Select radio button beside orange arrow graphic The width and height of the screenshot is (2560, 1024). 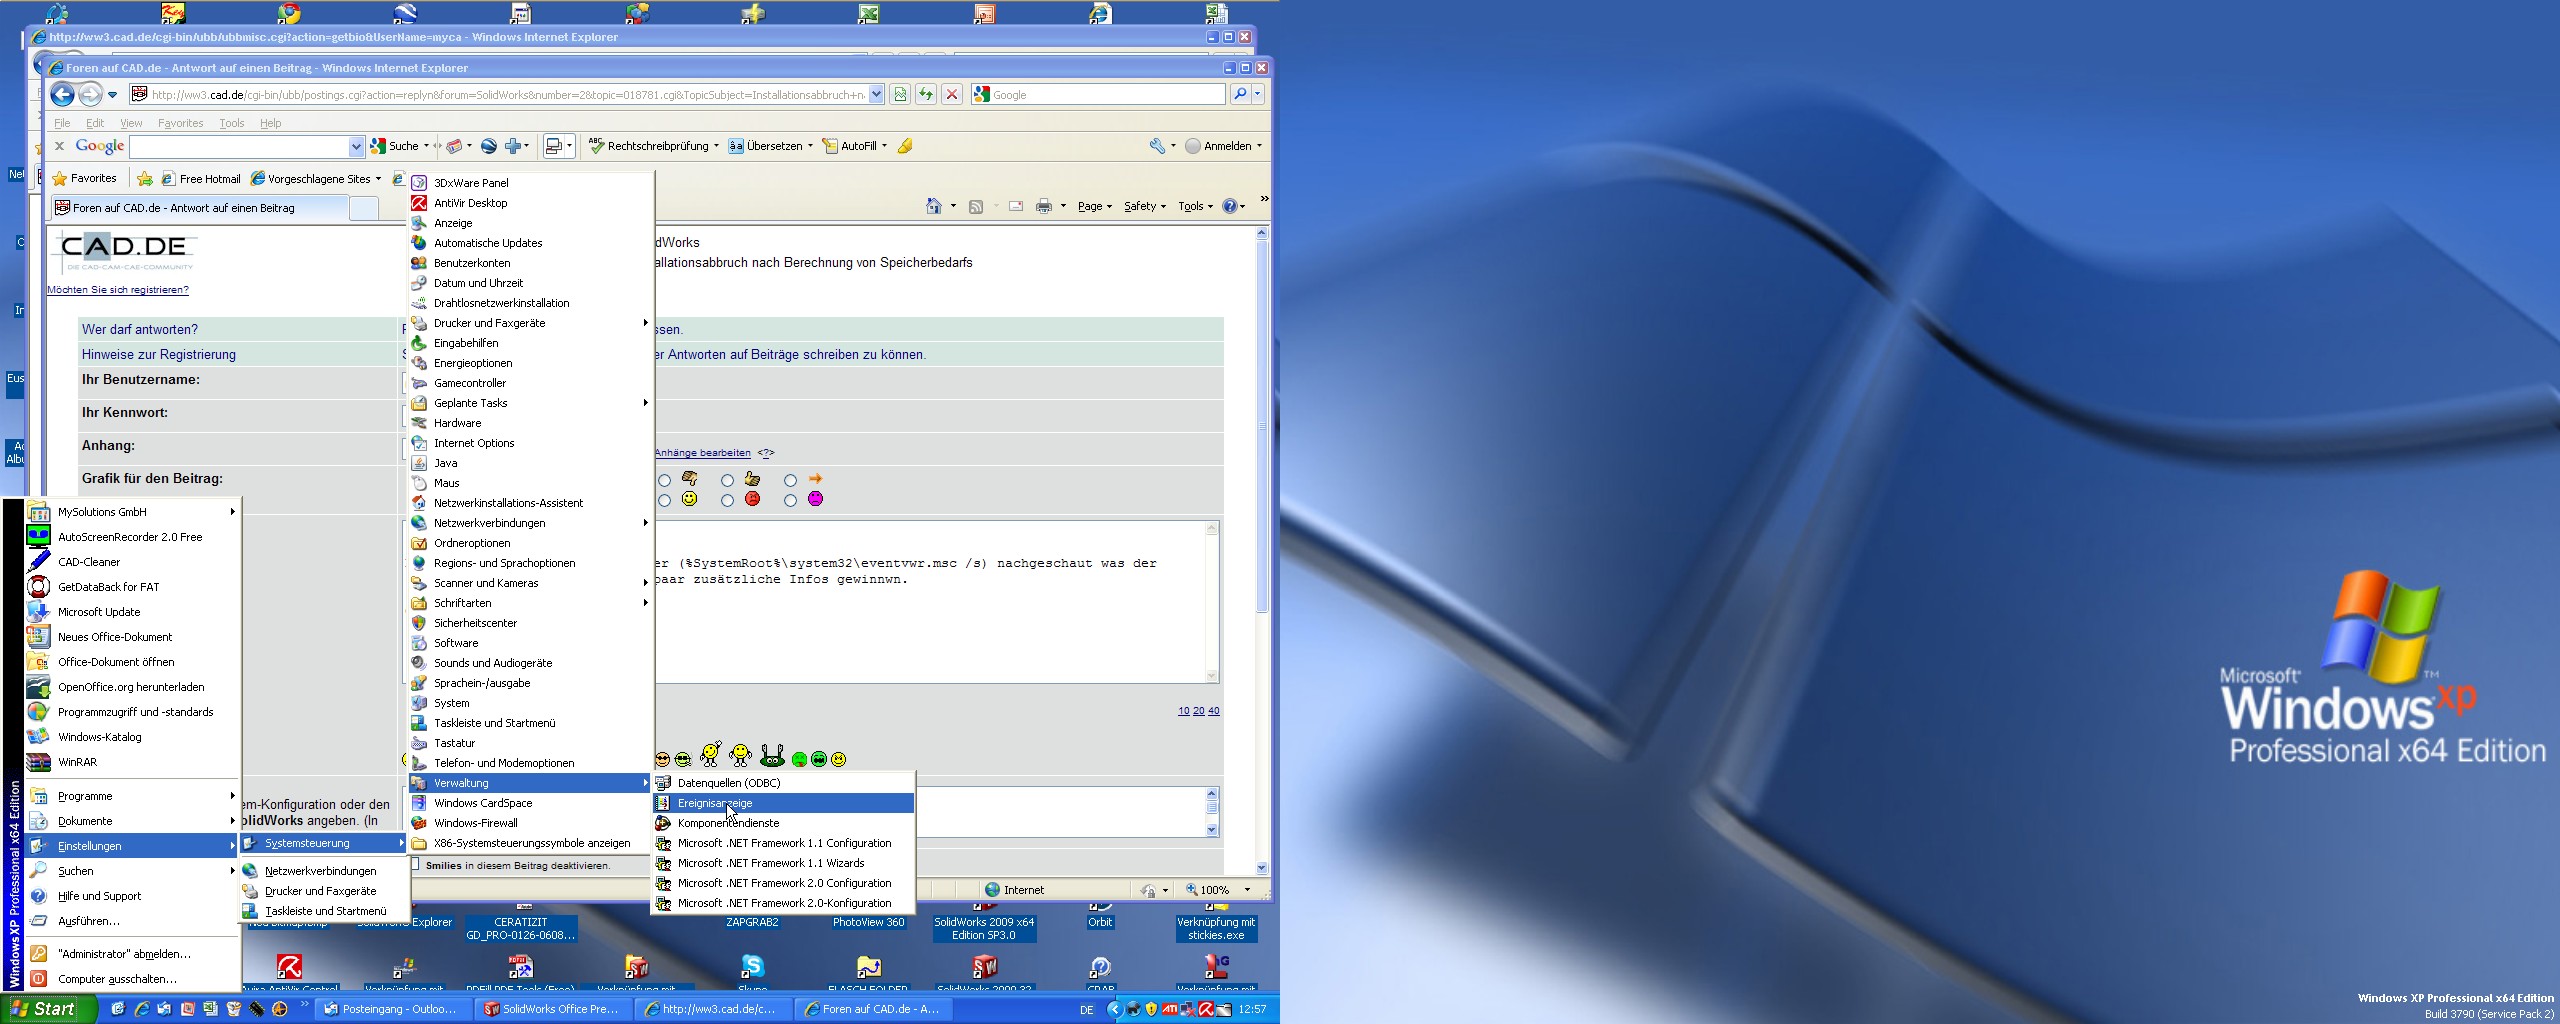(791, 481)
